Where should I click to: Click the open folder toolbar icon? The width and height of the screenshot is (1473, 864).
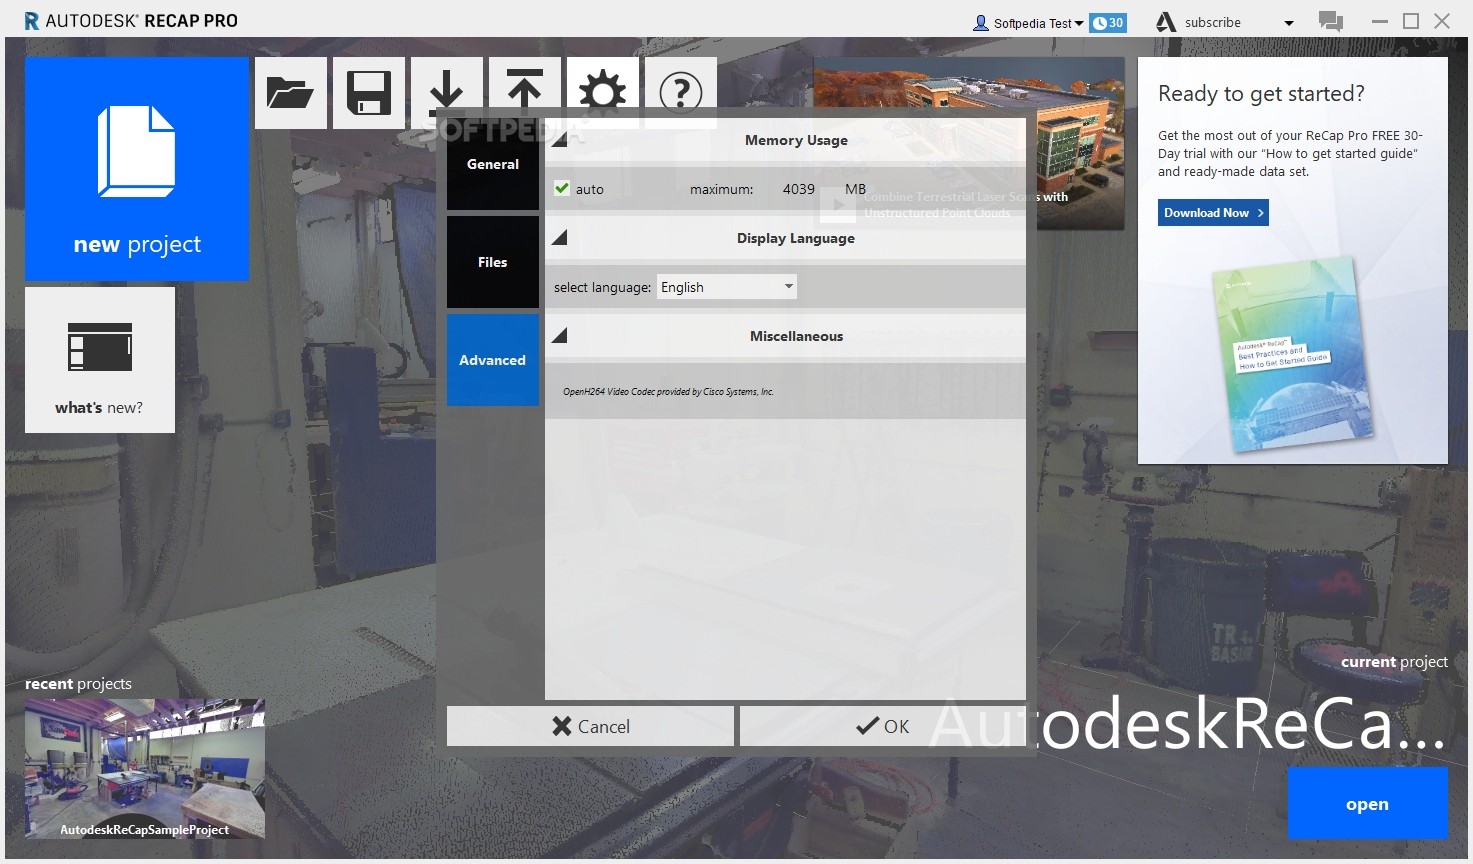click(x=291, y=93)
